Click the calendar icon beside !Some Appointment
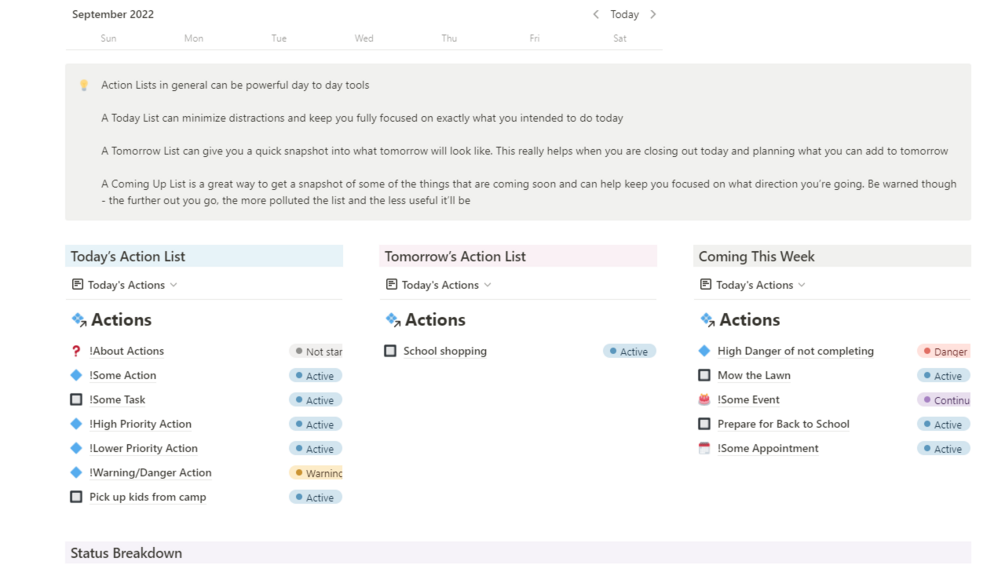This screenshot has height=565, width=1005. click(704, 448)
